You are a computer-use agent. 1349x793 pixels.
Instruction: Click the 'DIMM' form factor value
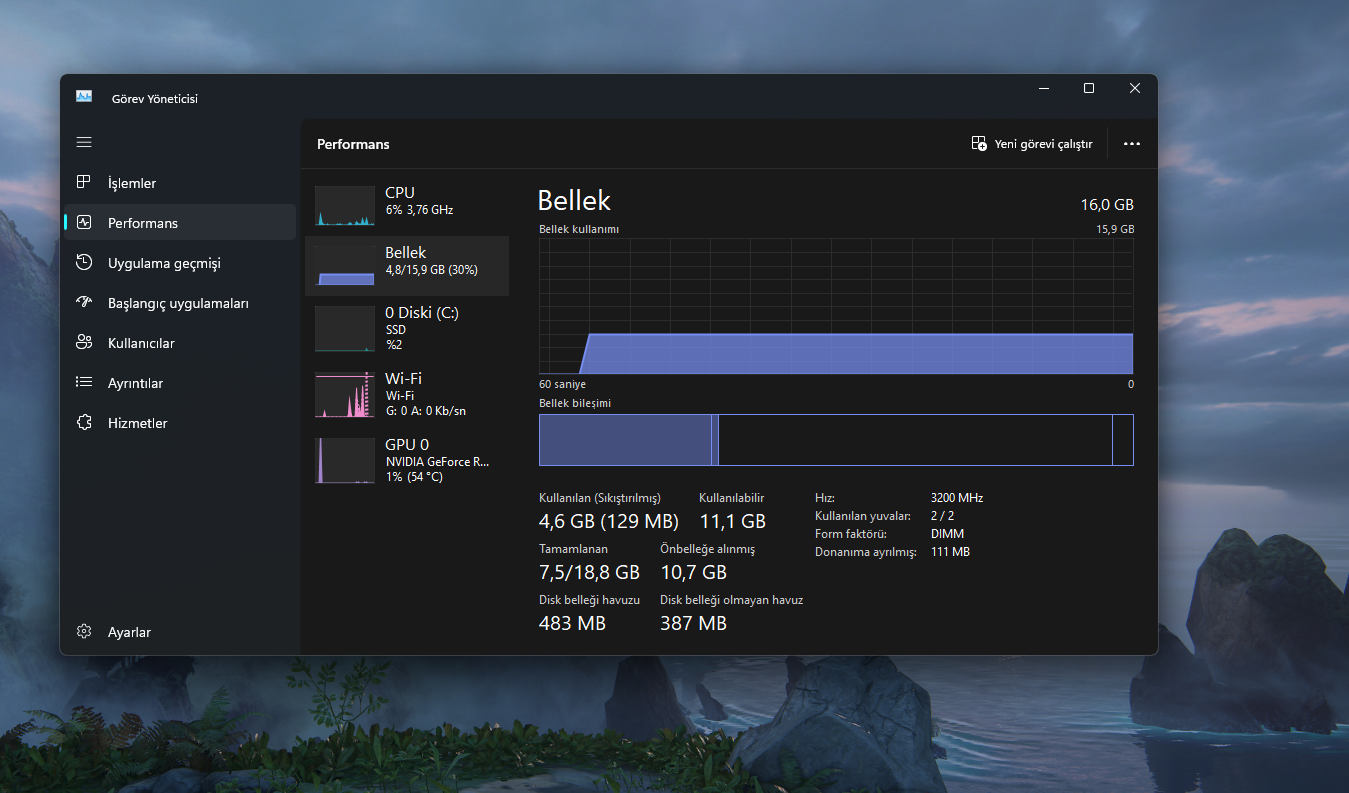[947, 534]
